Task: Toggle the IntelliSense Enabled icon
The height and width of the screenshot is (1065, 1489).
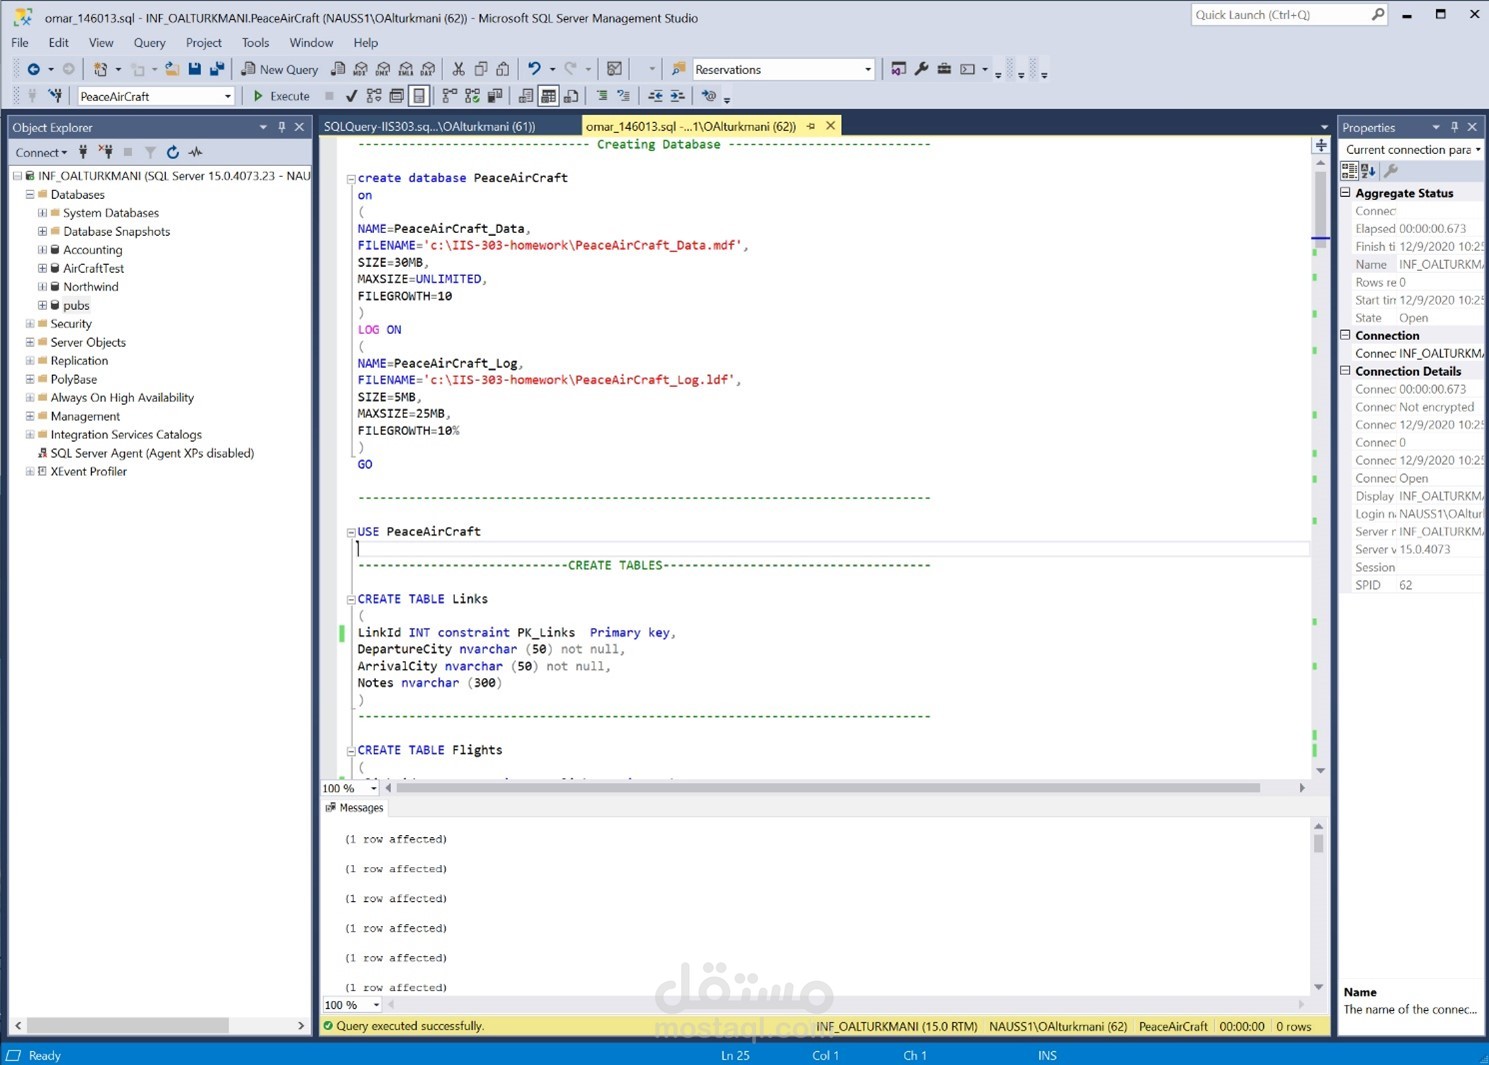Action: 419,96
